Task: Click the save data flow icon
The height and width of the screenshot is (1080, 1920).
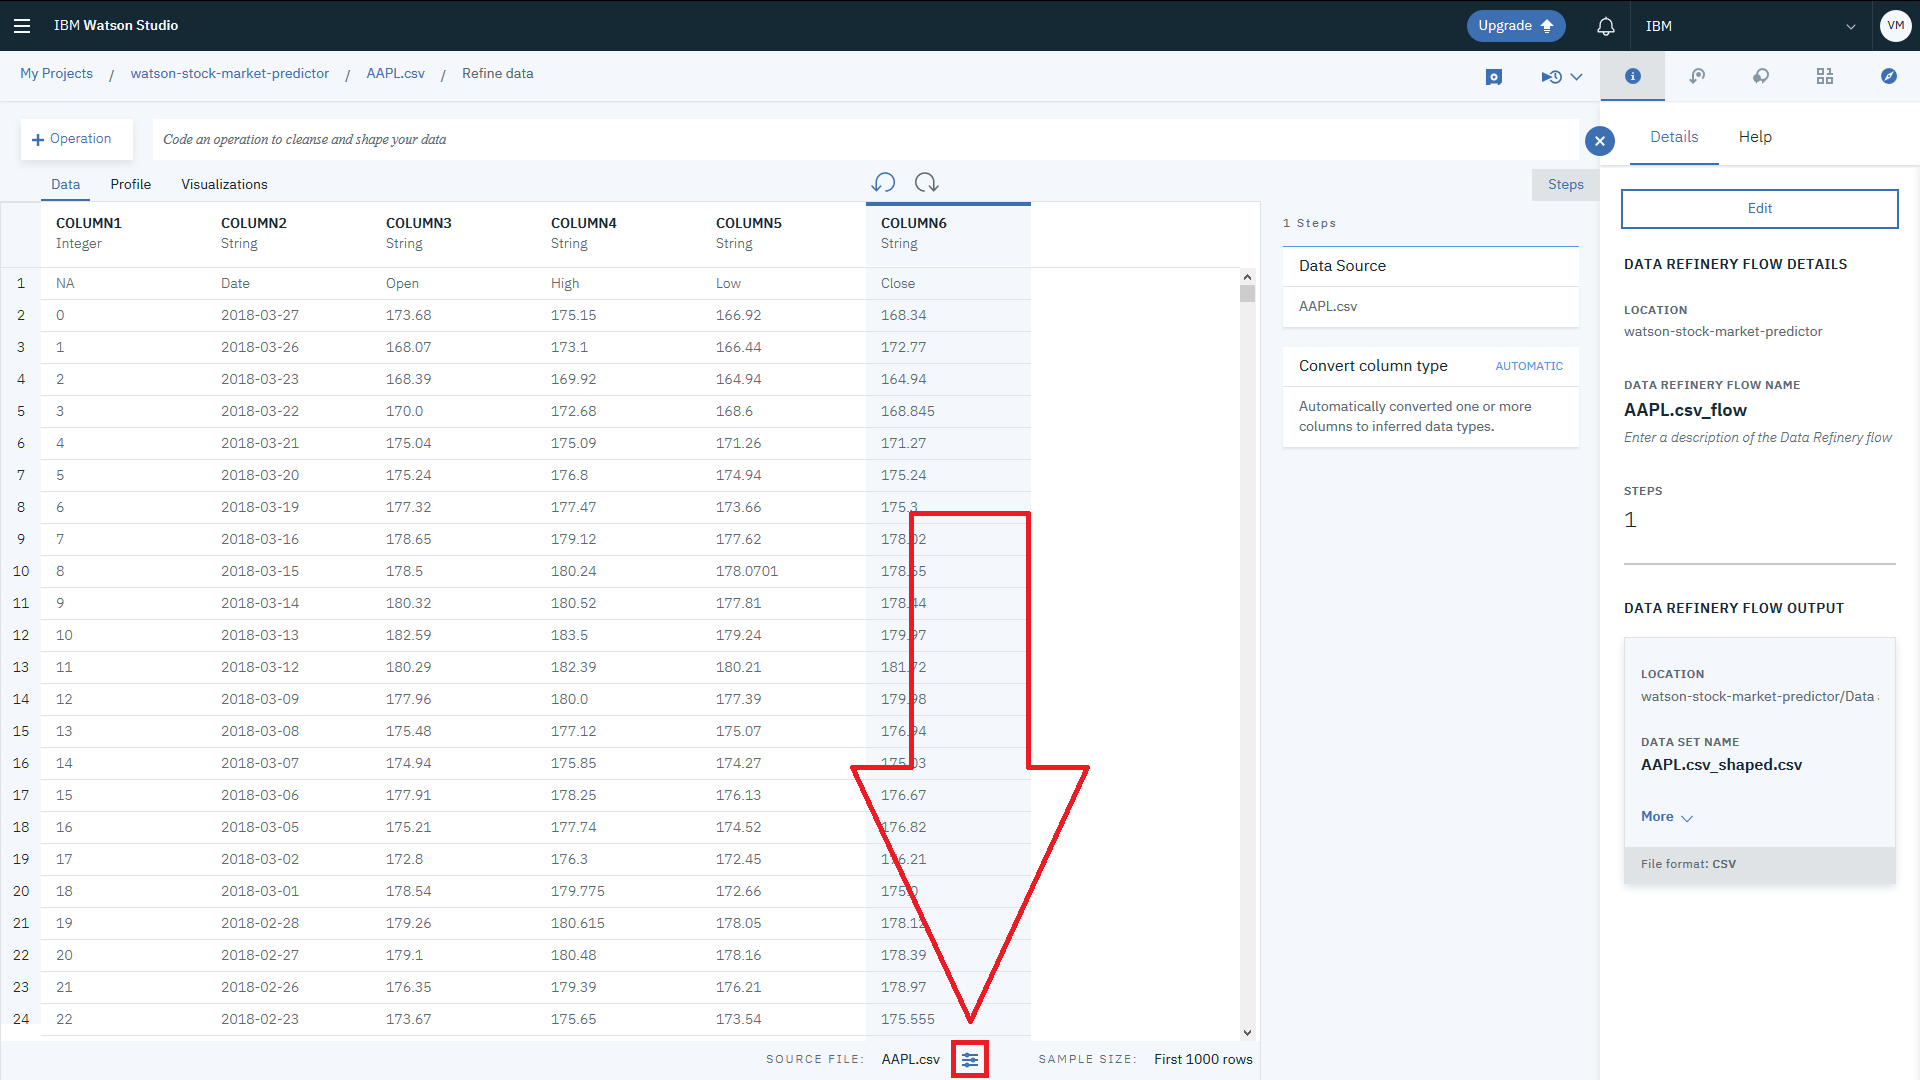Action: 1494,77
